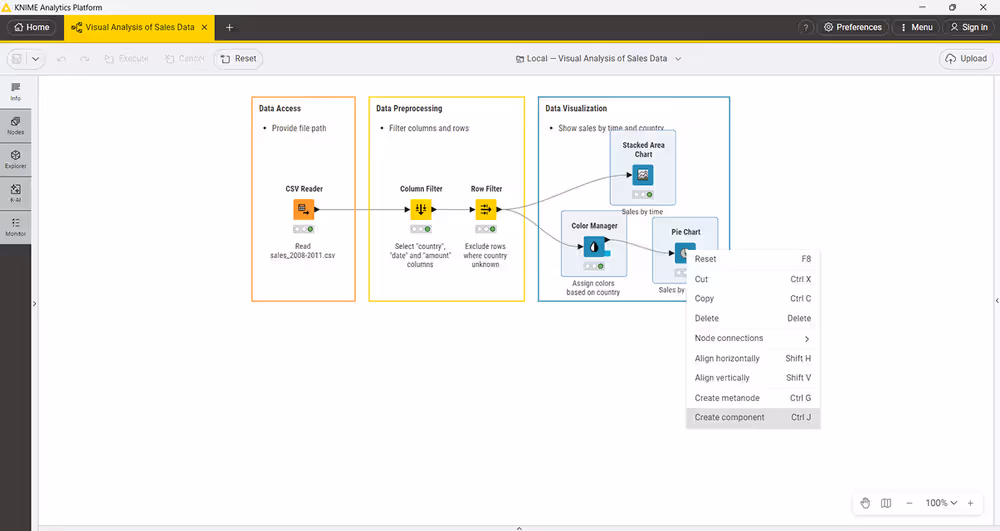Select the Column Filter node icon
The height and width of the screenshot is (531, 1000).
click(420, 209)
